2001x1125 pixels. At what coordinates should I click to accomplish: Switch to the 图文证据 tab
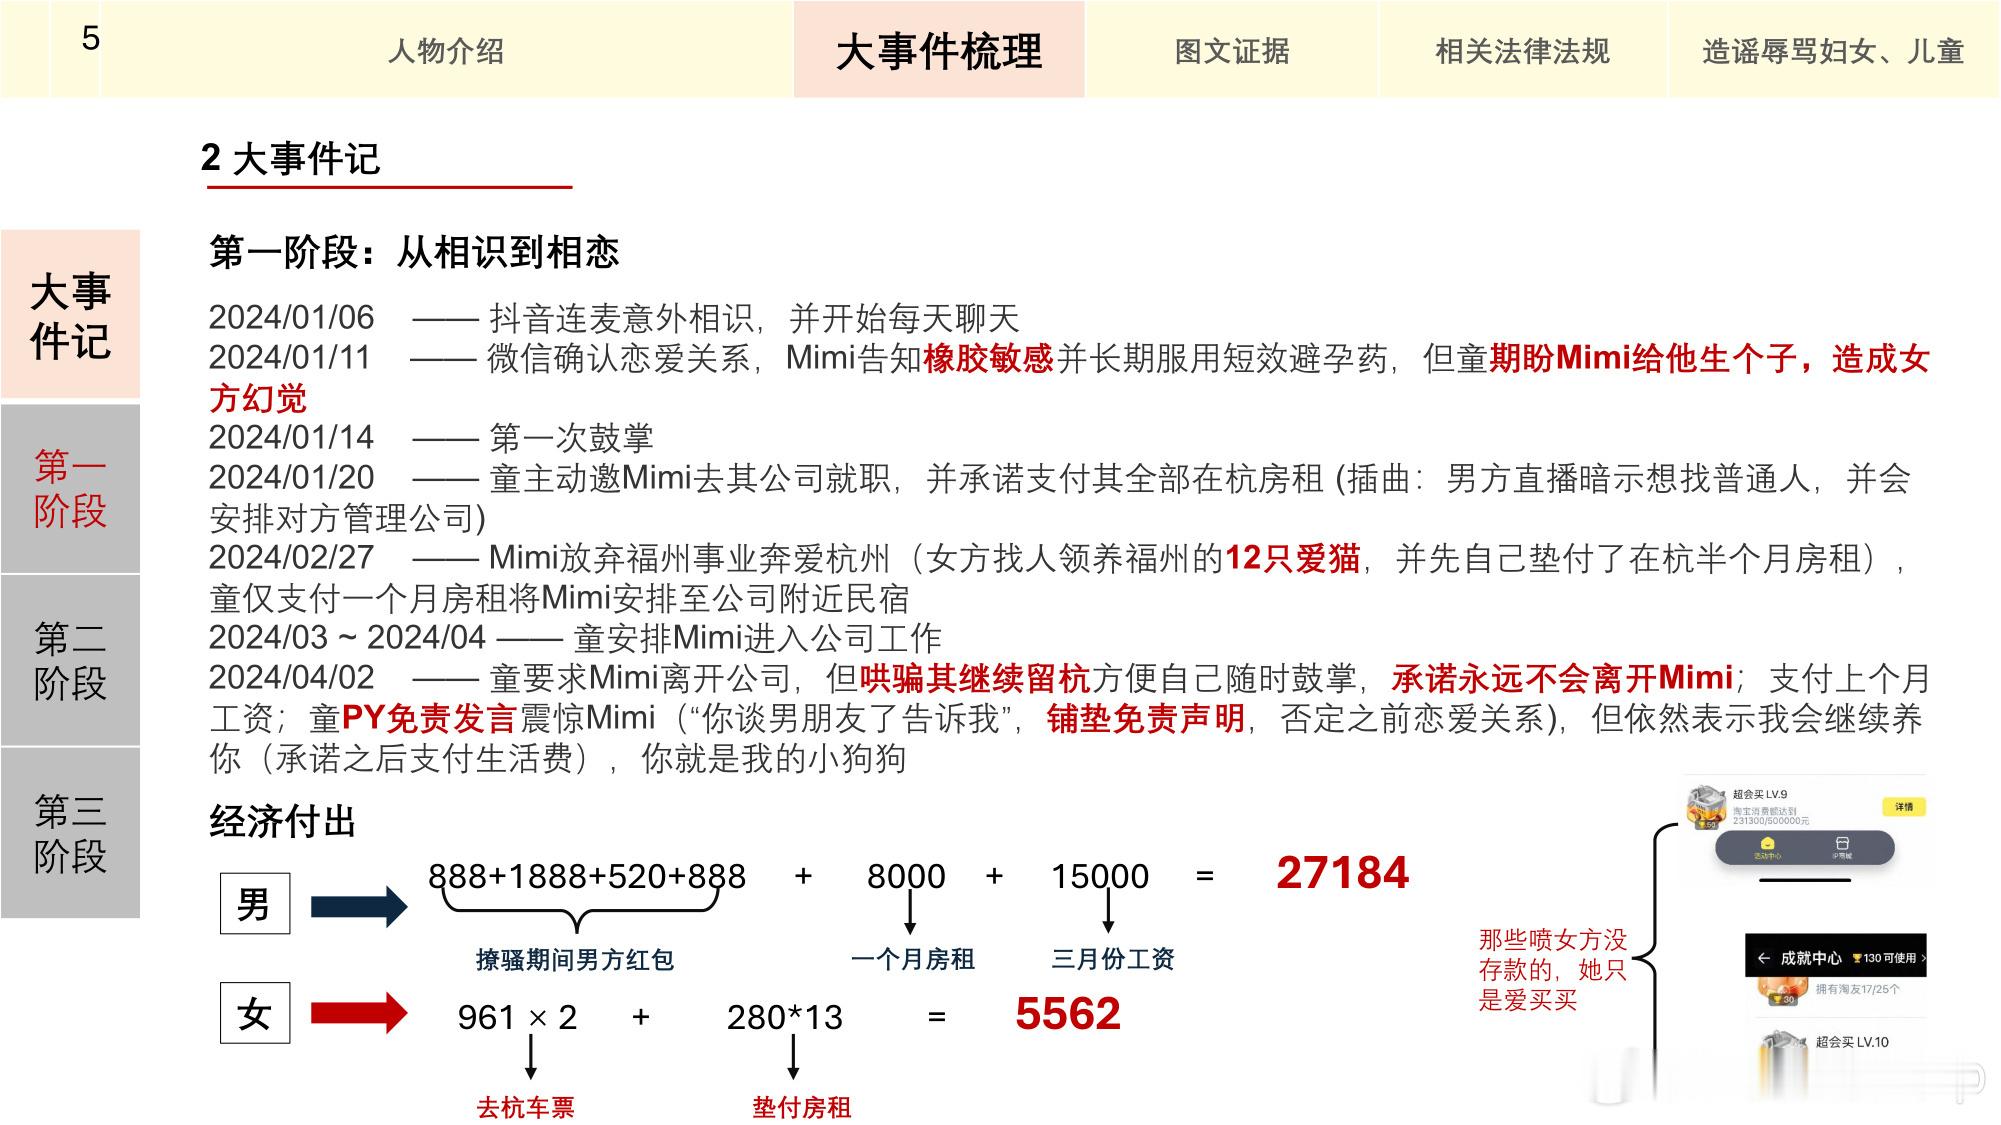[1232, 51]
